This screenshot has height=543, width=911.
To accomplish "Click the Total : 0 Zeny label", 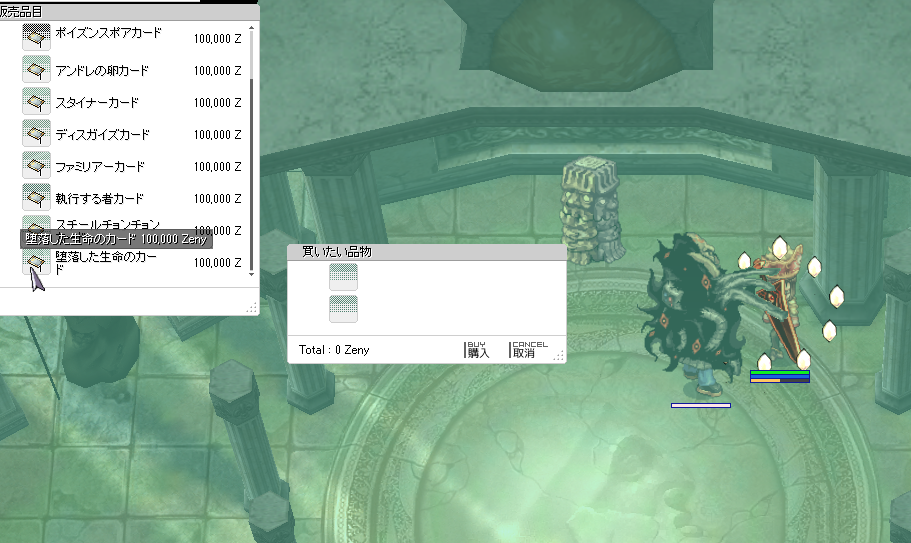I will (333, 350).
